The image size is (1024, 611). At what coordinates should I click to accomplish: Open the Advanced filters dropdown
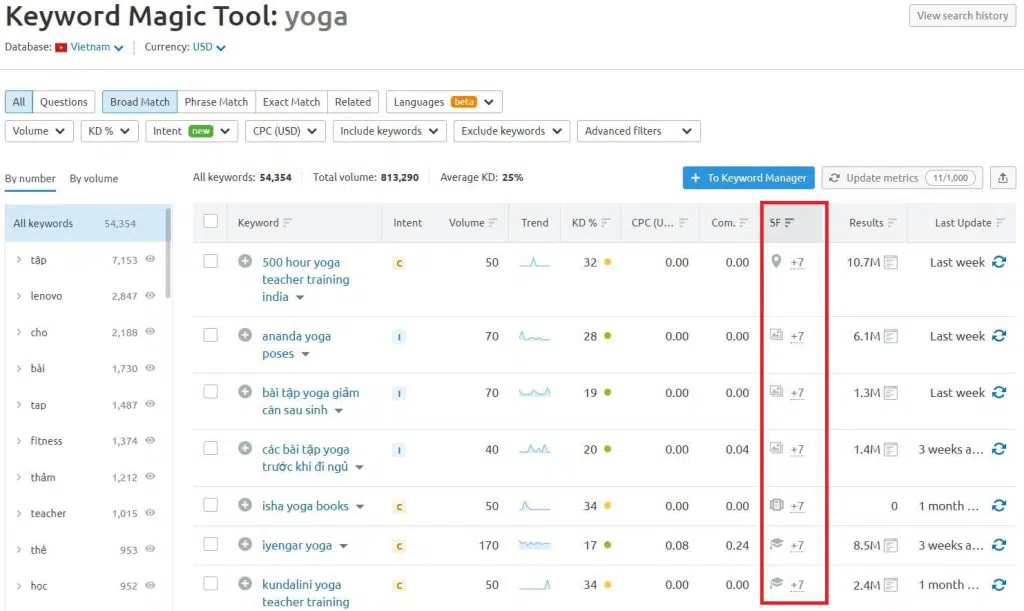coord(638,131)
